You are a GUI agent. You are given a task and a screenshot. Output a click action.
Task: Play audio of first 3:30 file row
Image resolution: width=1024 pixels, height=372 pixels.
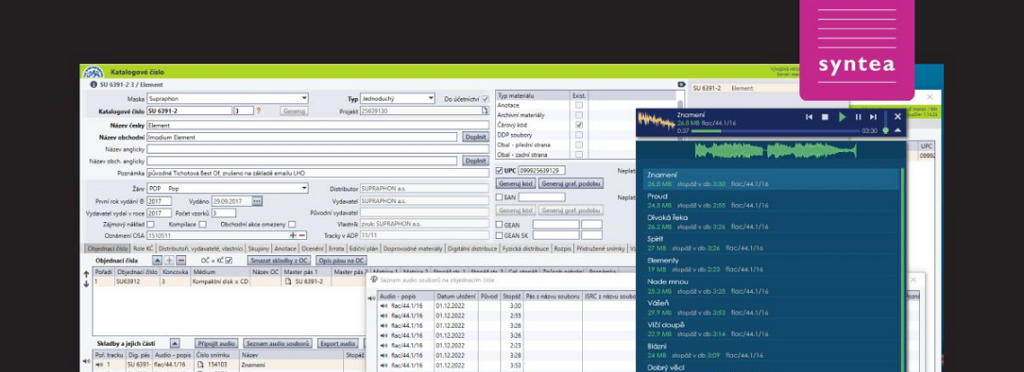point(385,306)
